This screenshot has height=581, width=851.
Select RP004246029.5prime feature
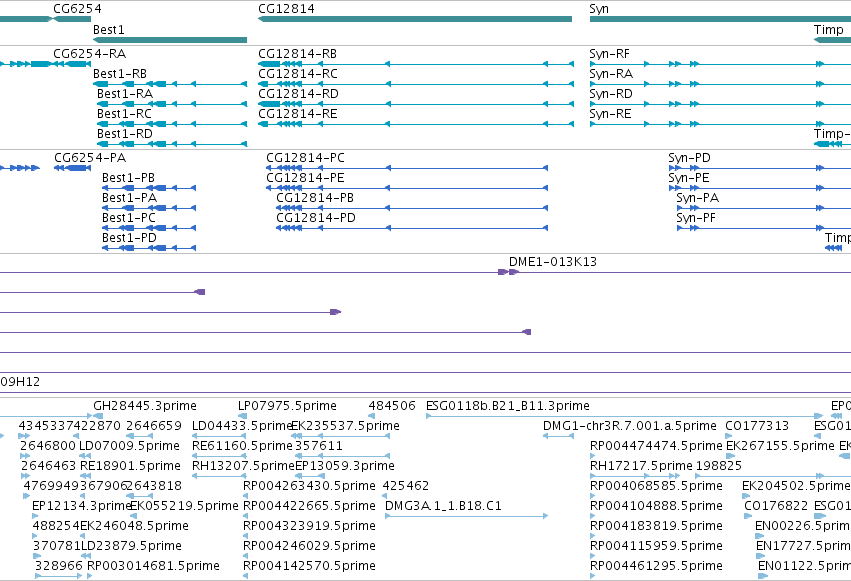click(246, 556)
